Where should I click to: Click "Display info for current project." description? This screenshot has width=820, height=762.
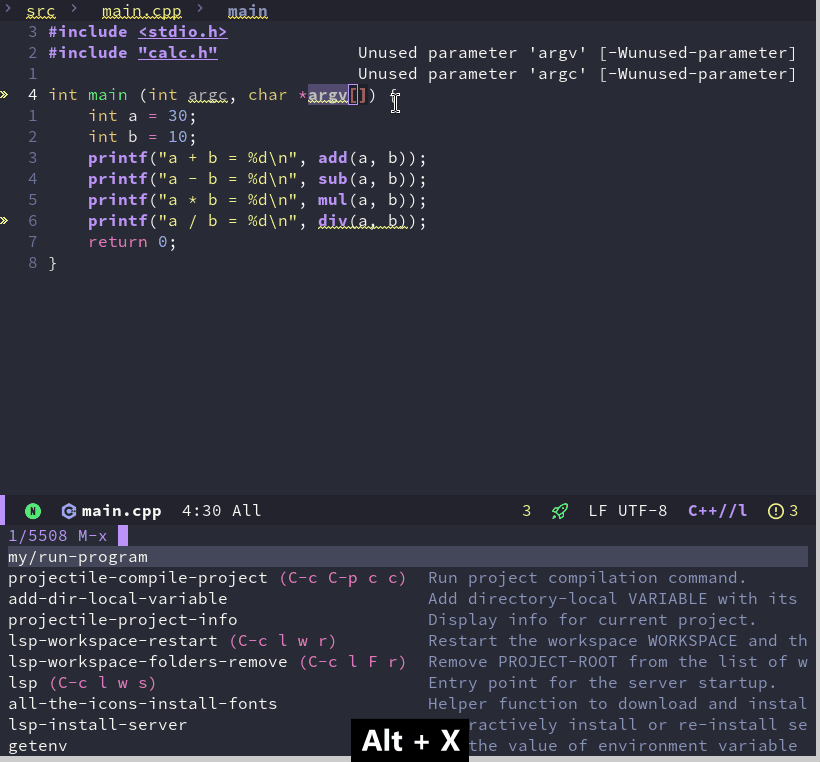tap(592, 620)
